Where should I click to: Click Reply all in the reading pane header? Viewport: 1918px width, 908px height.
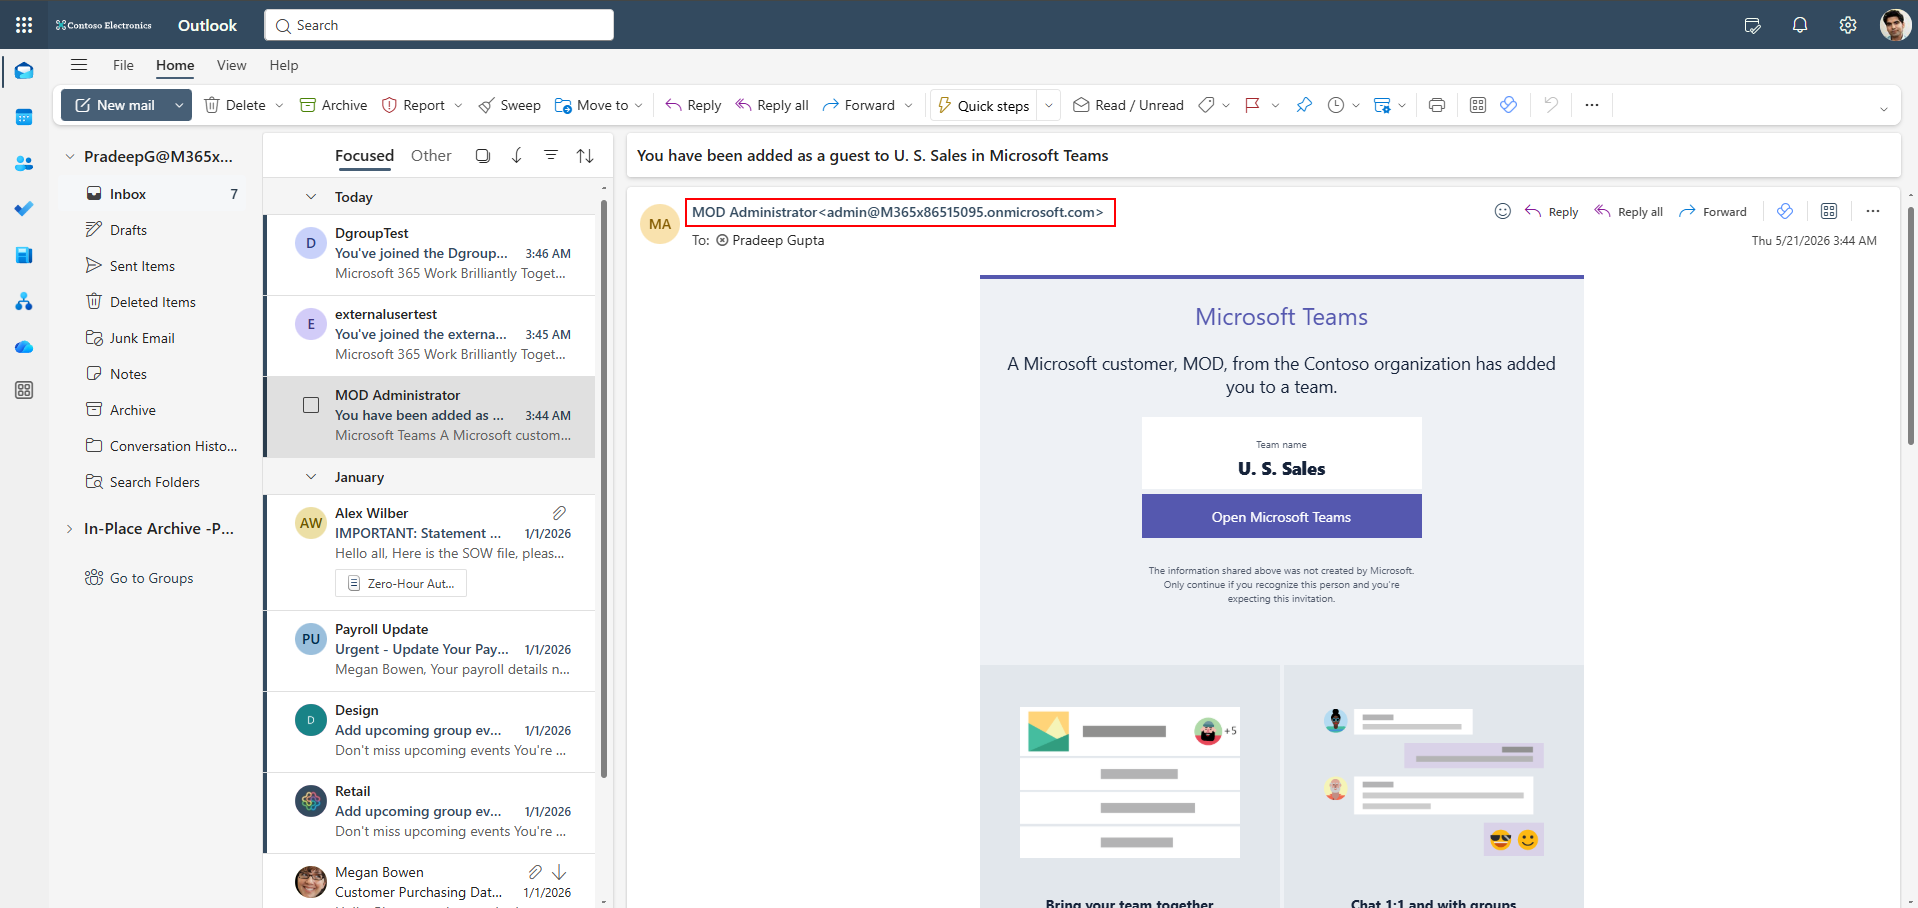[1629, 212]
